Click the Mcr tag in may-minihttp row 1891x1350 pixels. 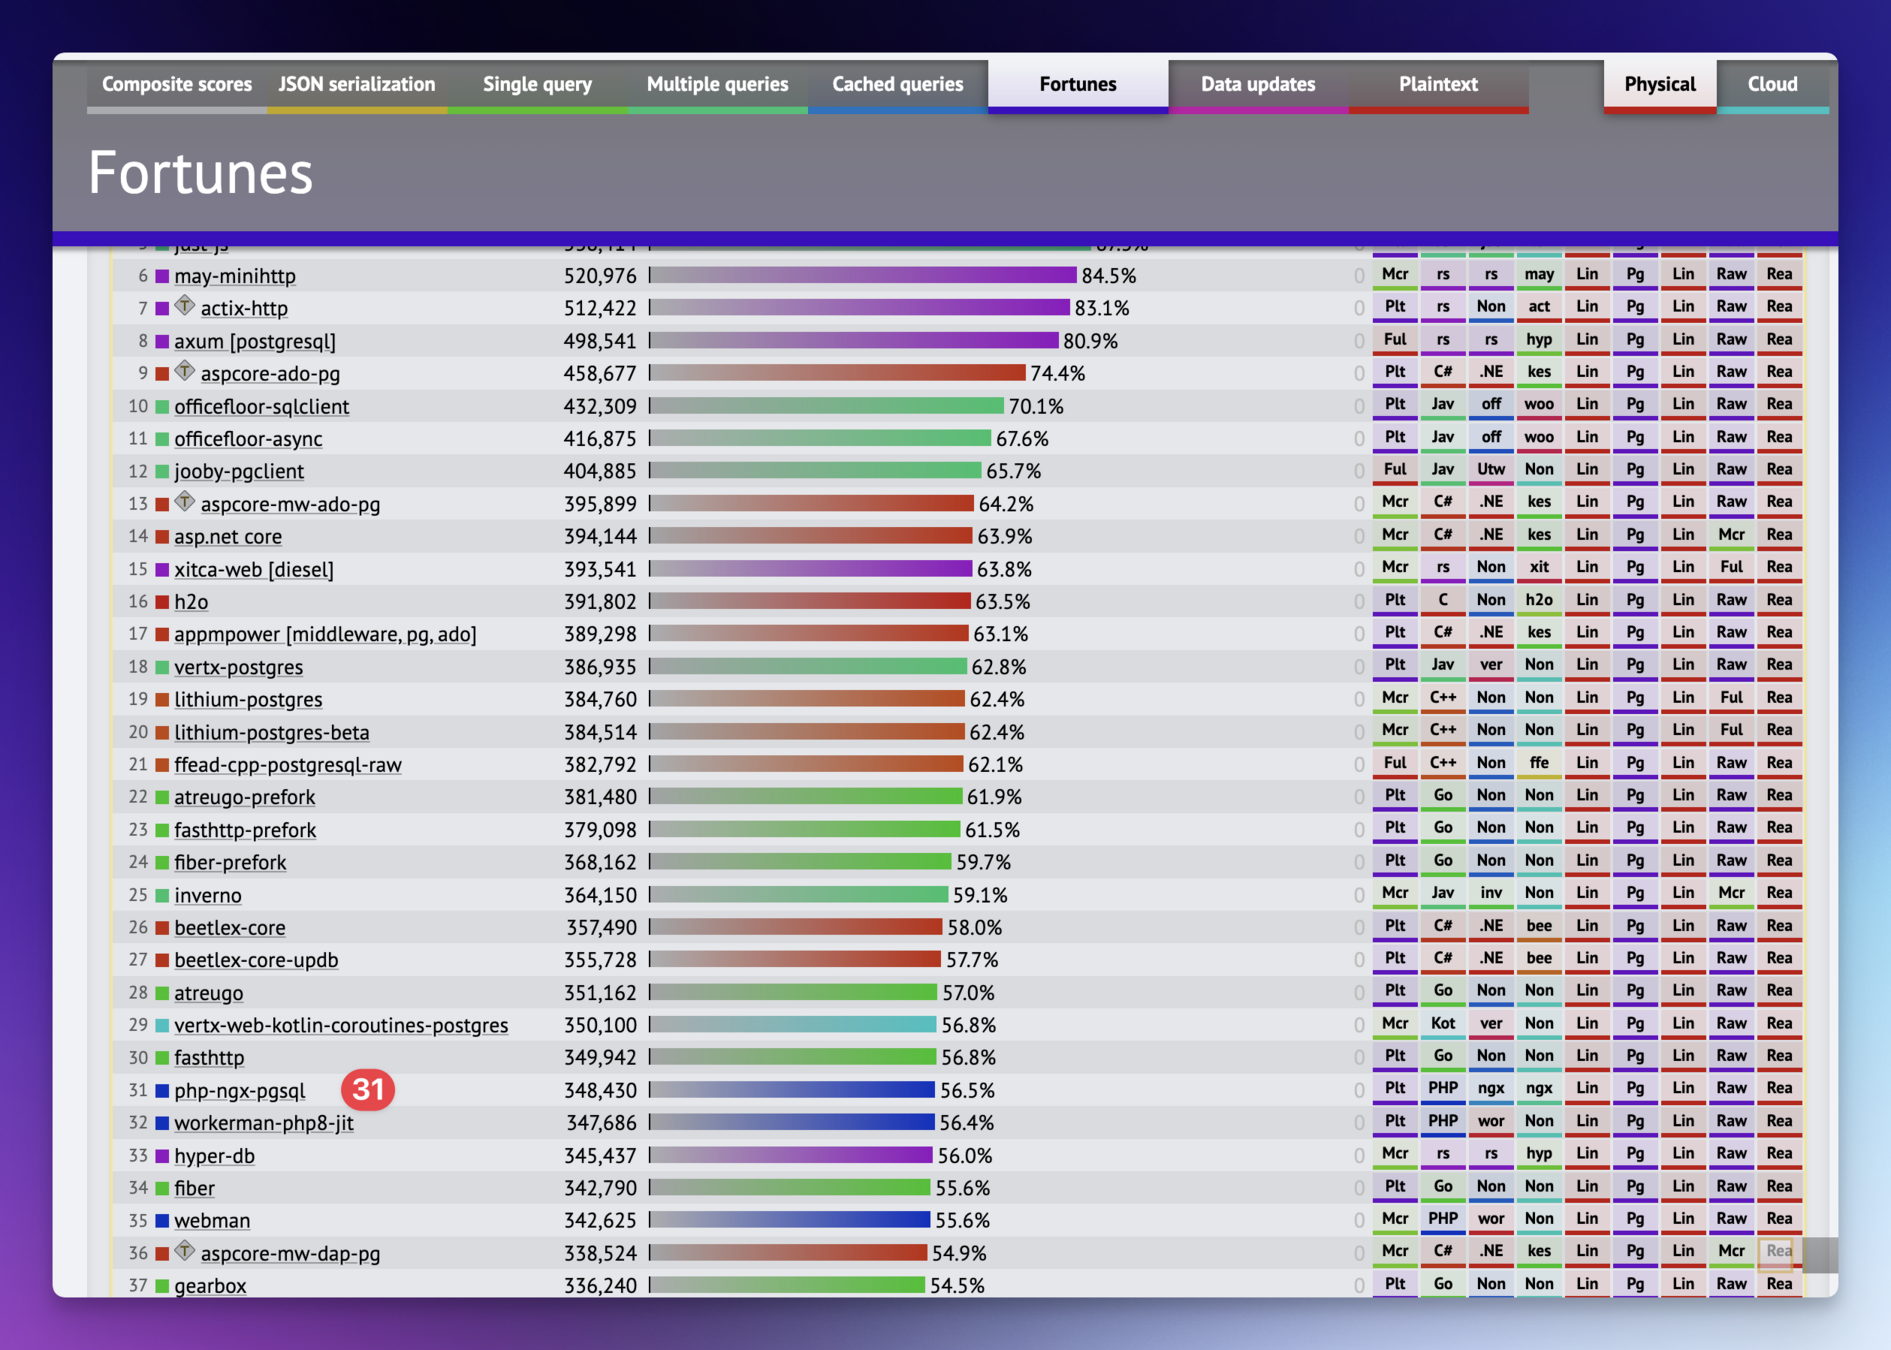(x=1395, y=275)
